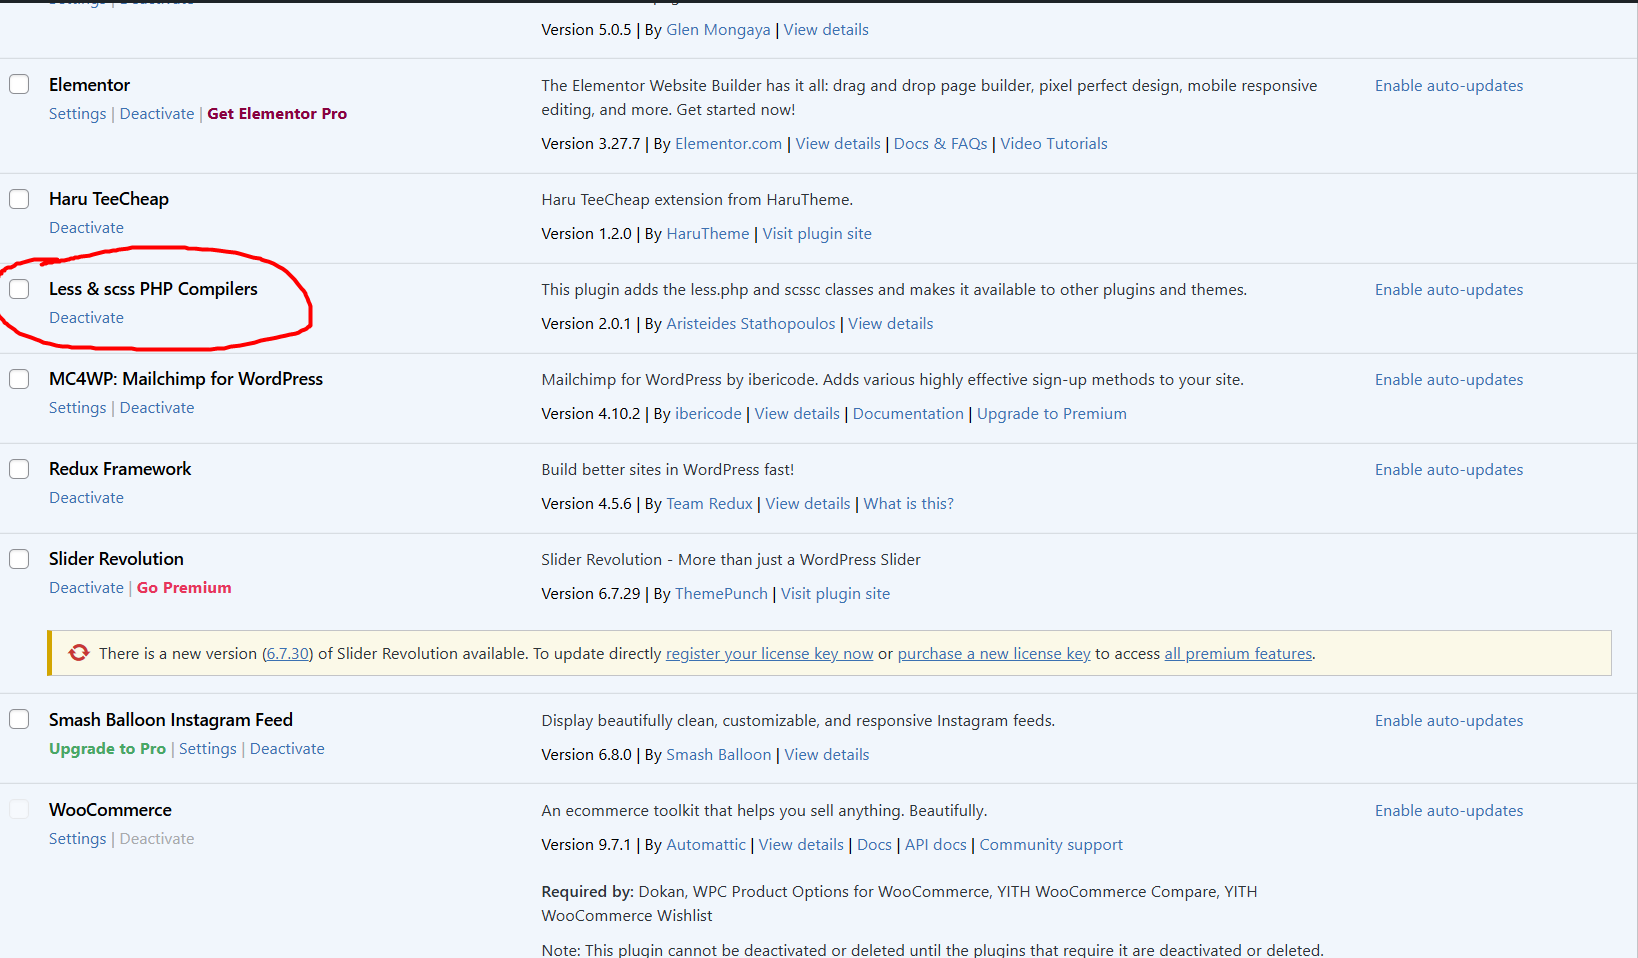The width and height of the screenshot is (1638, 958).
Task: View details for MC4WP Mailchimp
Action: [x=797, y=413]
